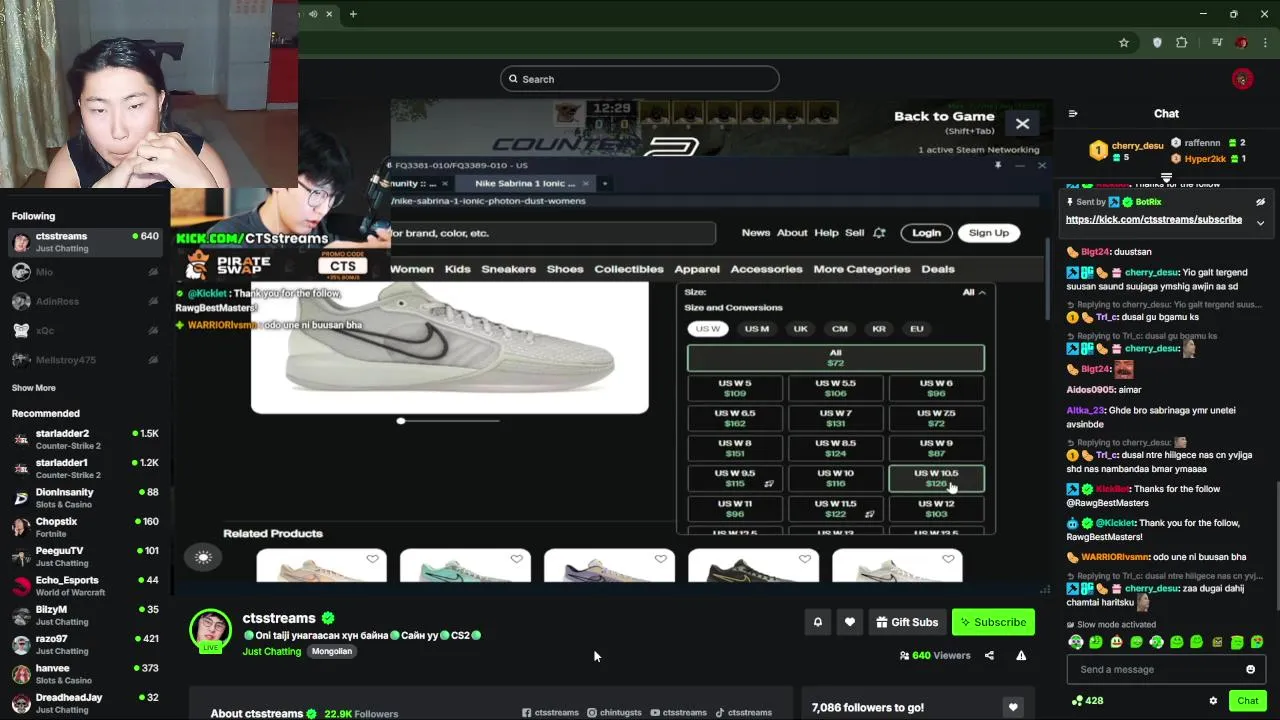The image size is (1280, 720).
Task: Click the heart icon on followers goal
Action: point(1013,707)
